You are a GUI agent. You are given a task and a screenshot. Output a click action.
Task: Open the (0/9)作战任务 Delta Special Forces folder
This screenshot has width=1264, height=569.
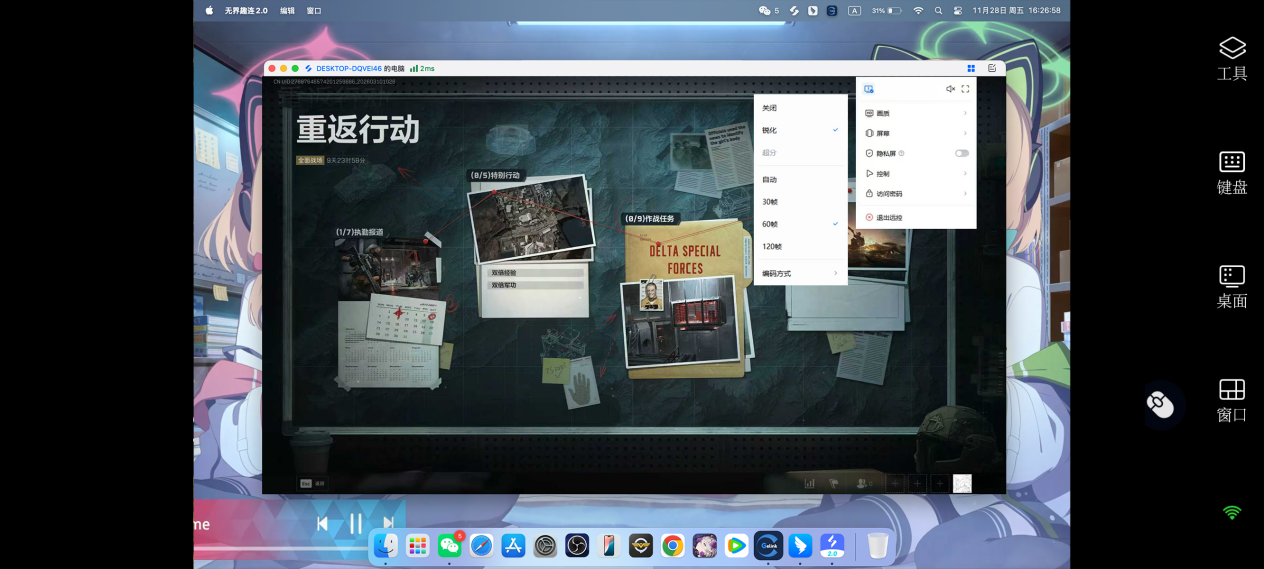coord(686,298)
